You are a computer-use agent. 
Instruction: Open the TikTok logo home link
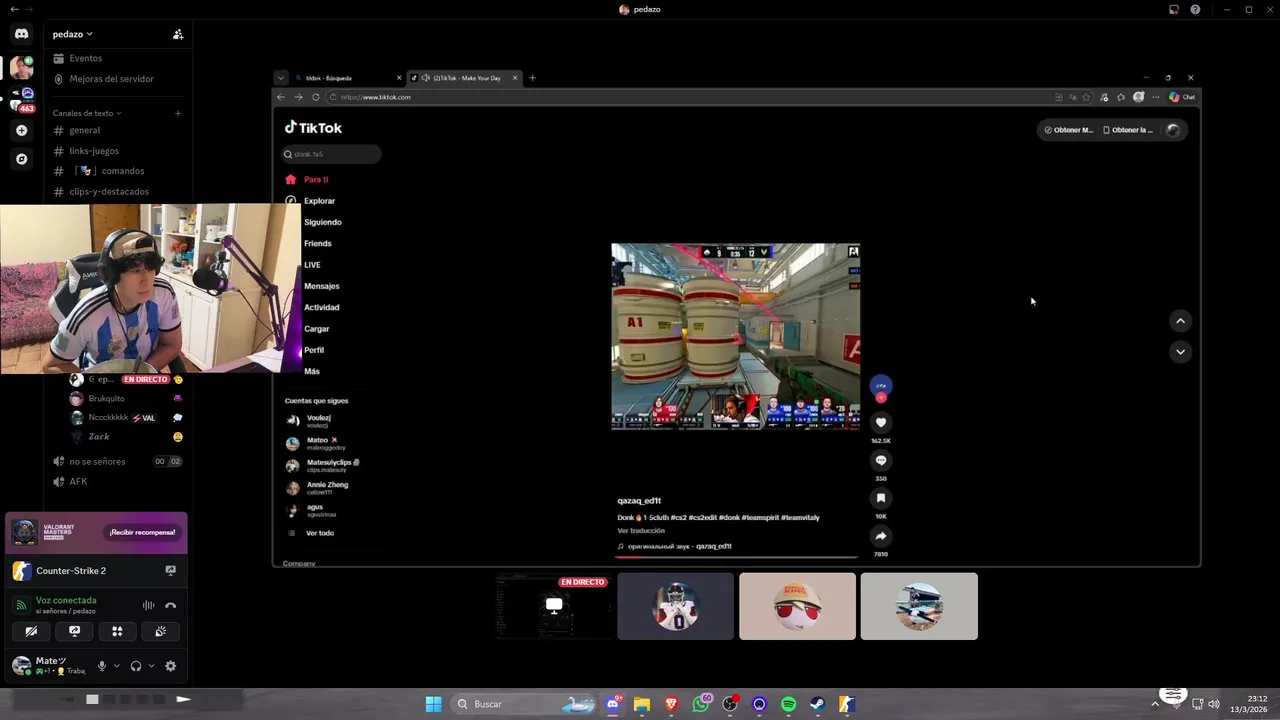(x=313, y=128)
